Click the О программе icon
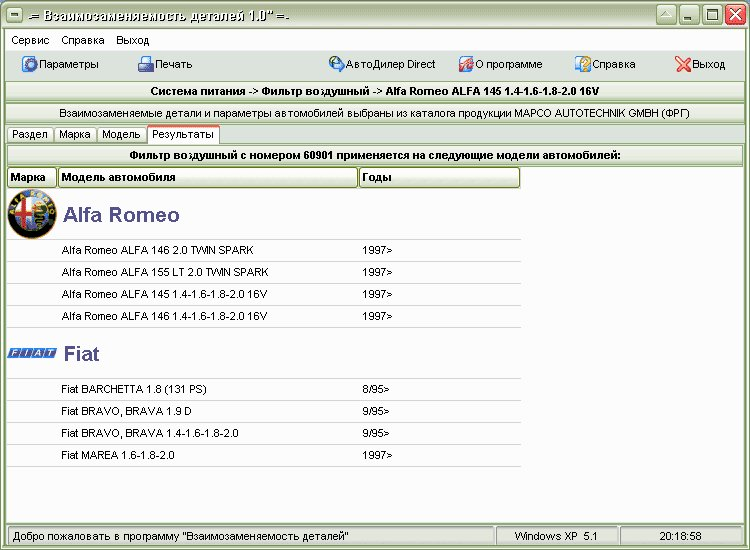This screenshot has width=750, height=550. [466, 64]
